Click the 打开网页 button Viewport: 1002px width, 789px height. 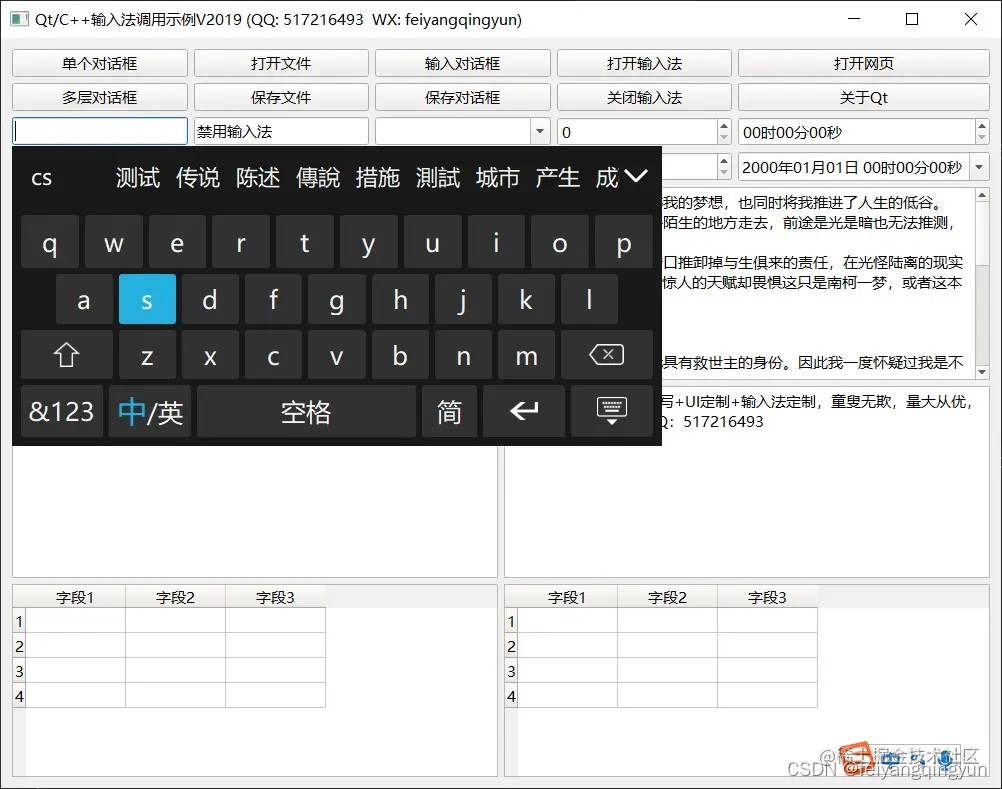coord(864,63)
